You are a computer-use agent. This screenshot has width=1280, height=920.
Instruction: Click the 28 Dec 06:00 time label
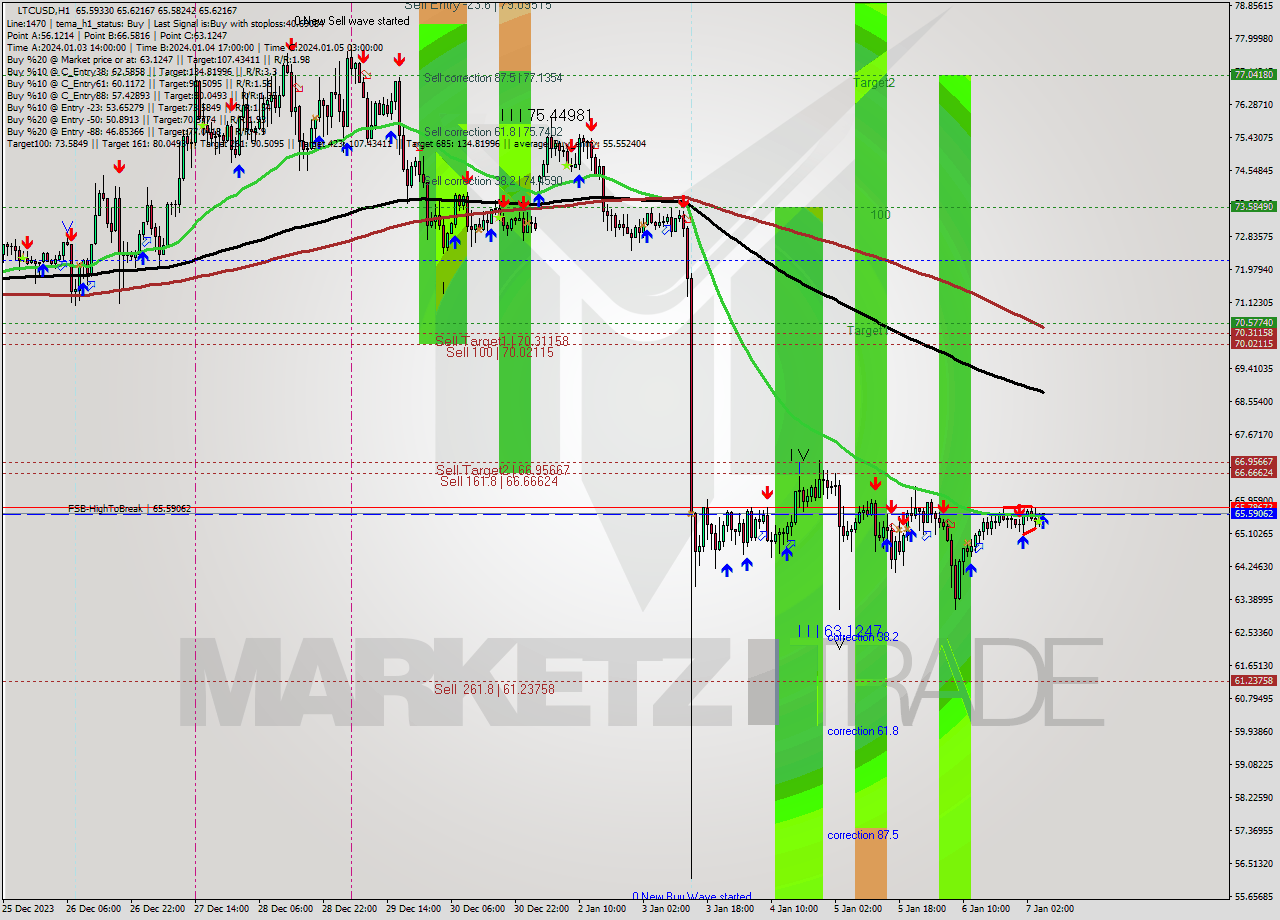click(x=286, y=909)
